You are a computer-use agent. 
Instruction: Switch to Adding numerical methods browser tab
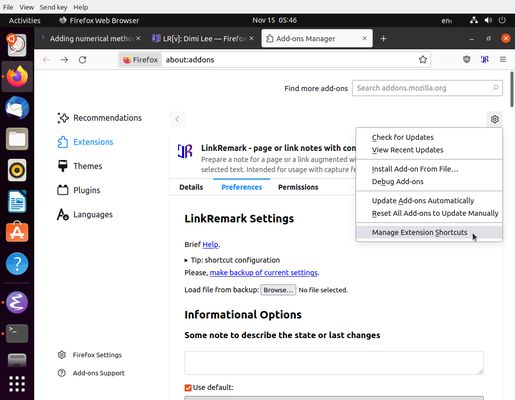91,39
